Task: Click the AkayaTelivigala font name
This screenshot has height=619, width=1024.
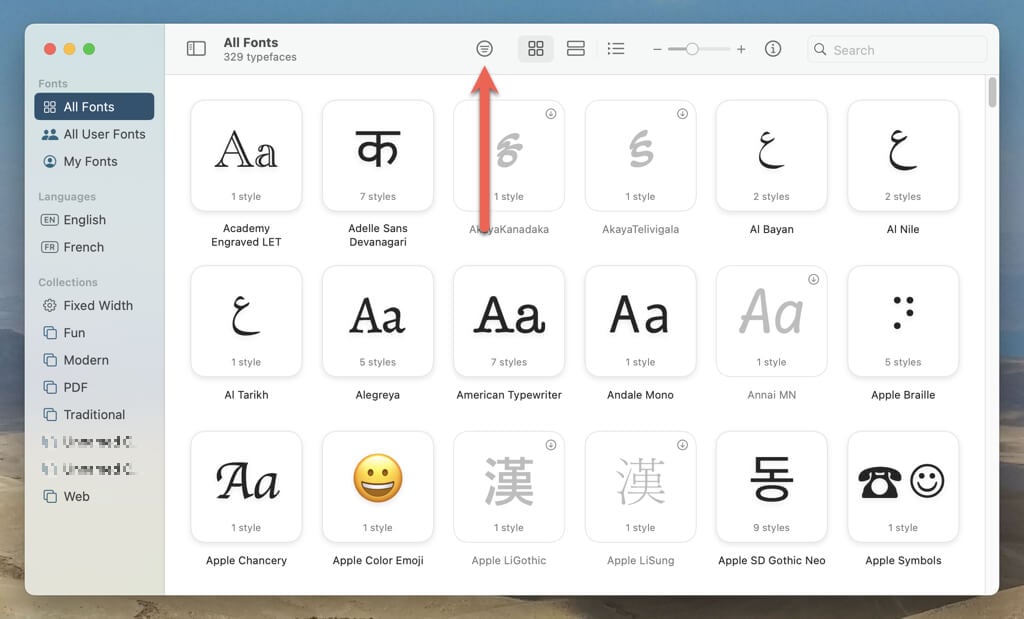Action: pos(640,229)
